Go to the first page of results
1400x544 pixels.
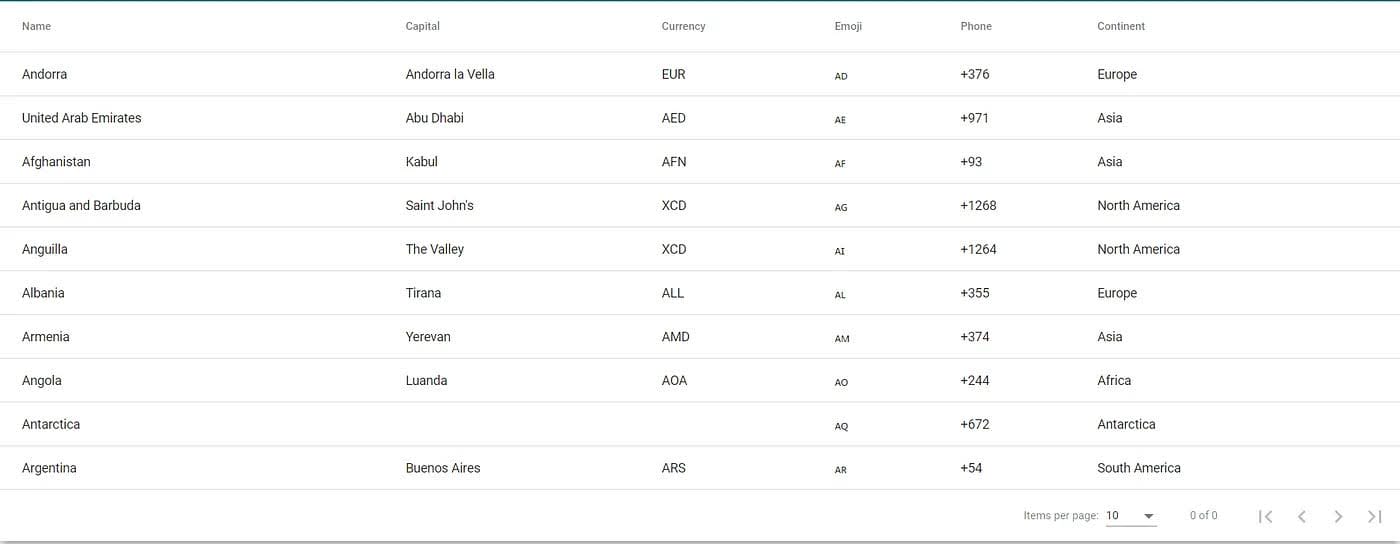pos(1265,516)
